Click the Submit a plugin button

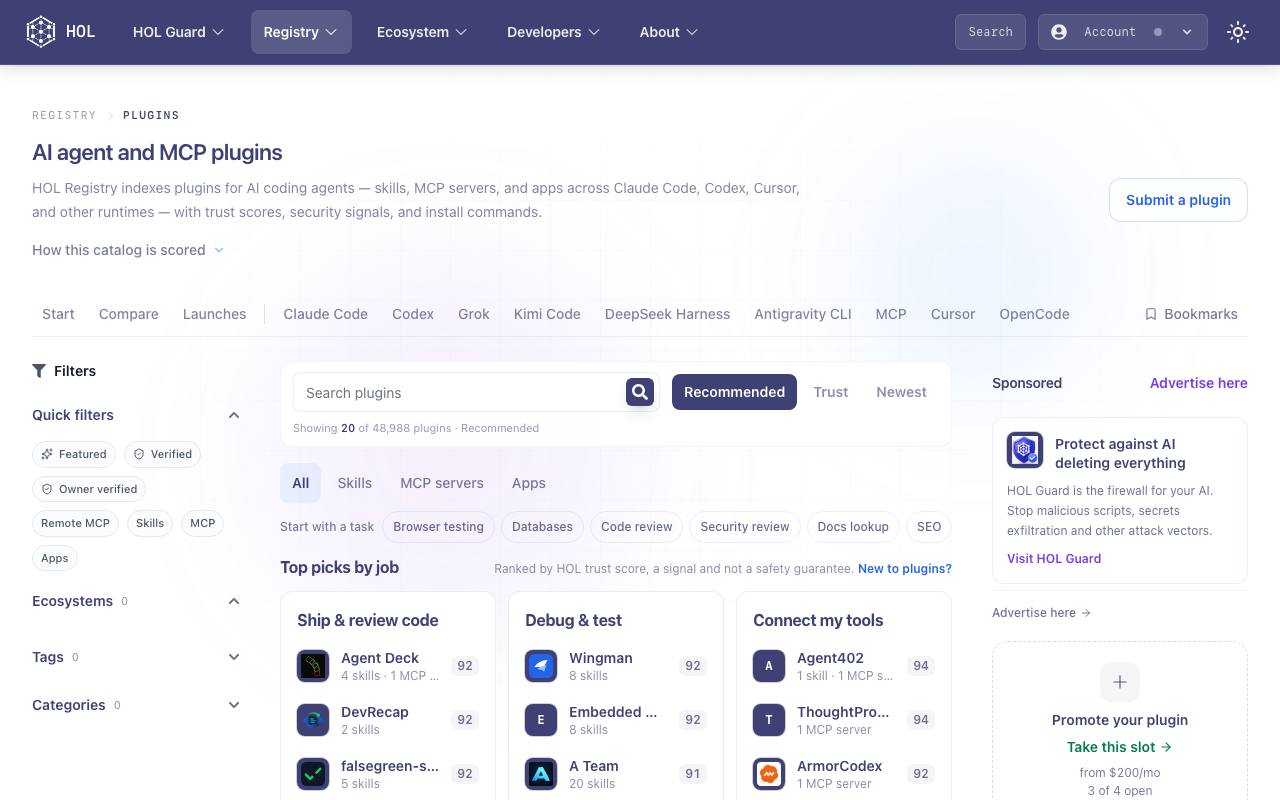[x=1178, y=200]
